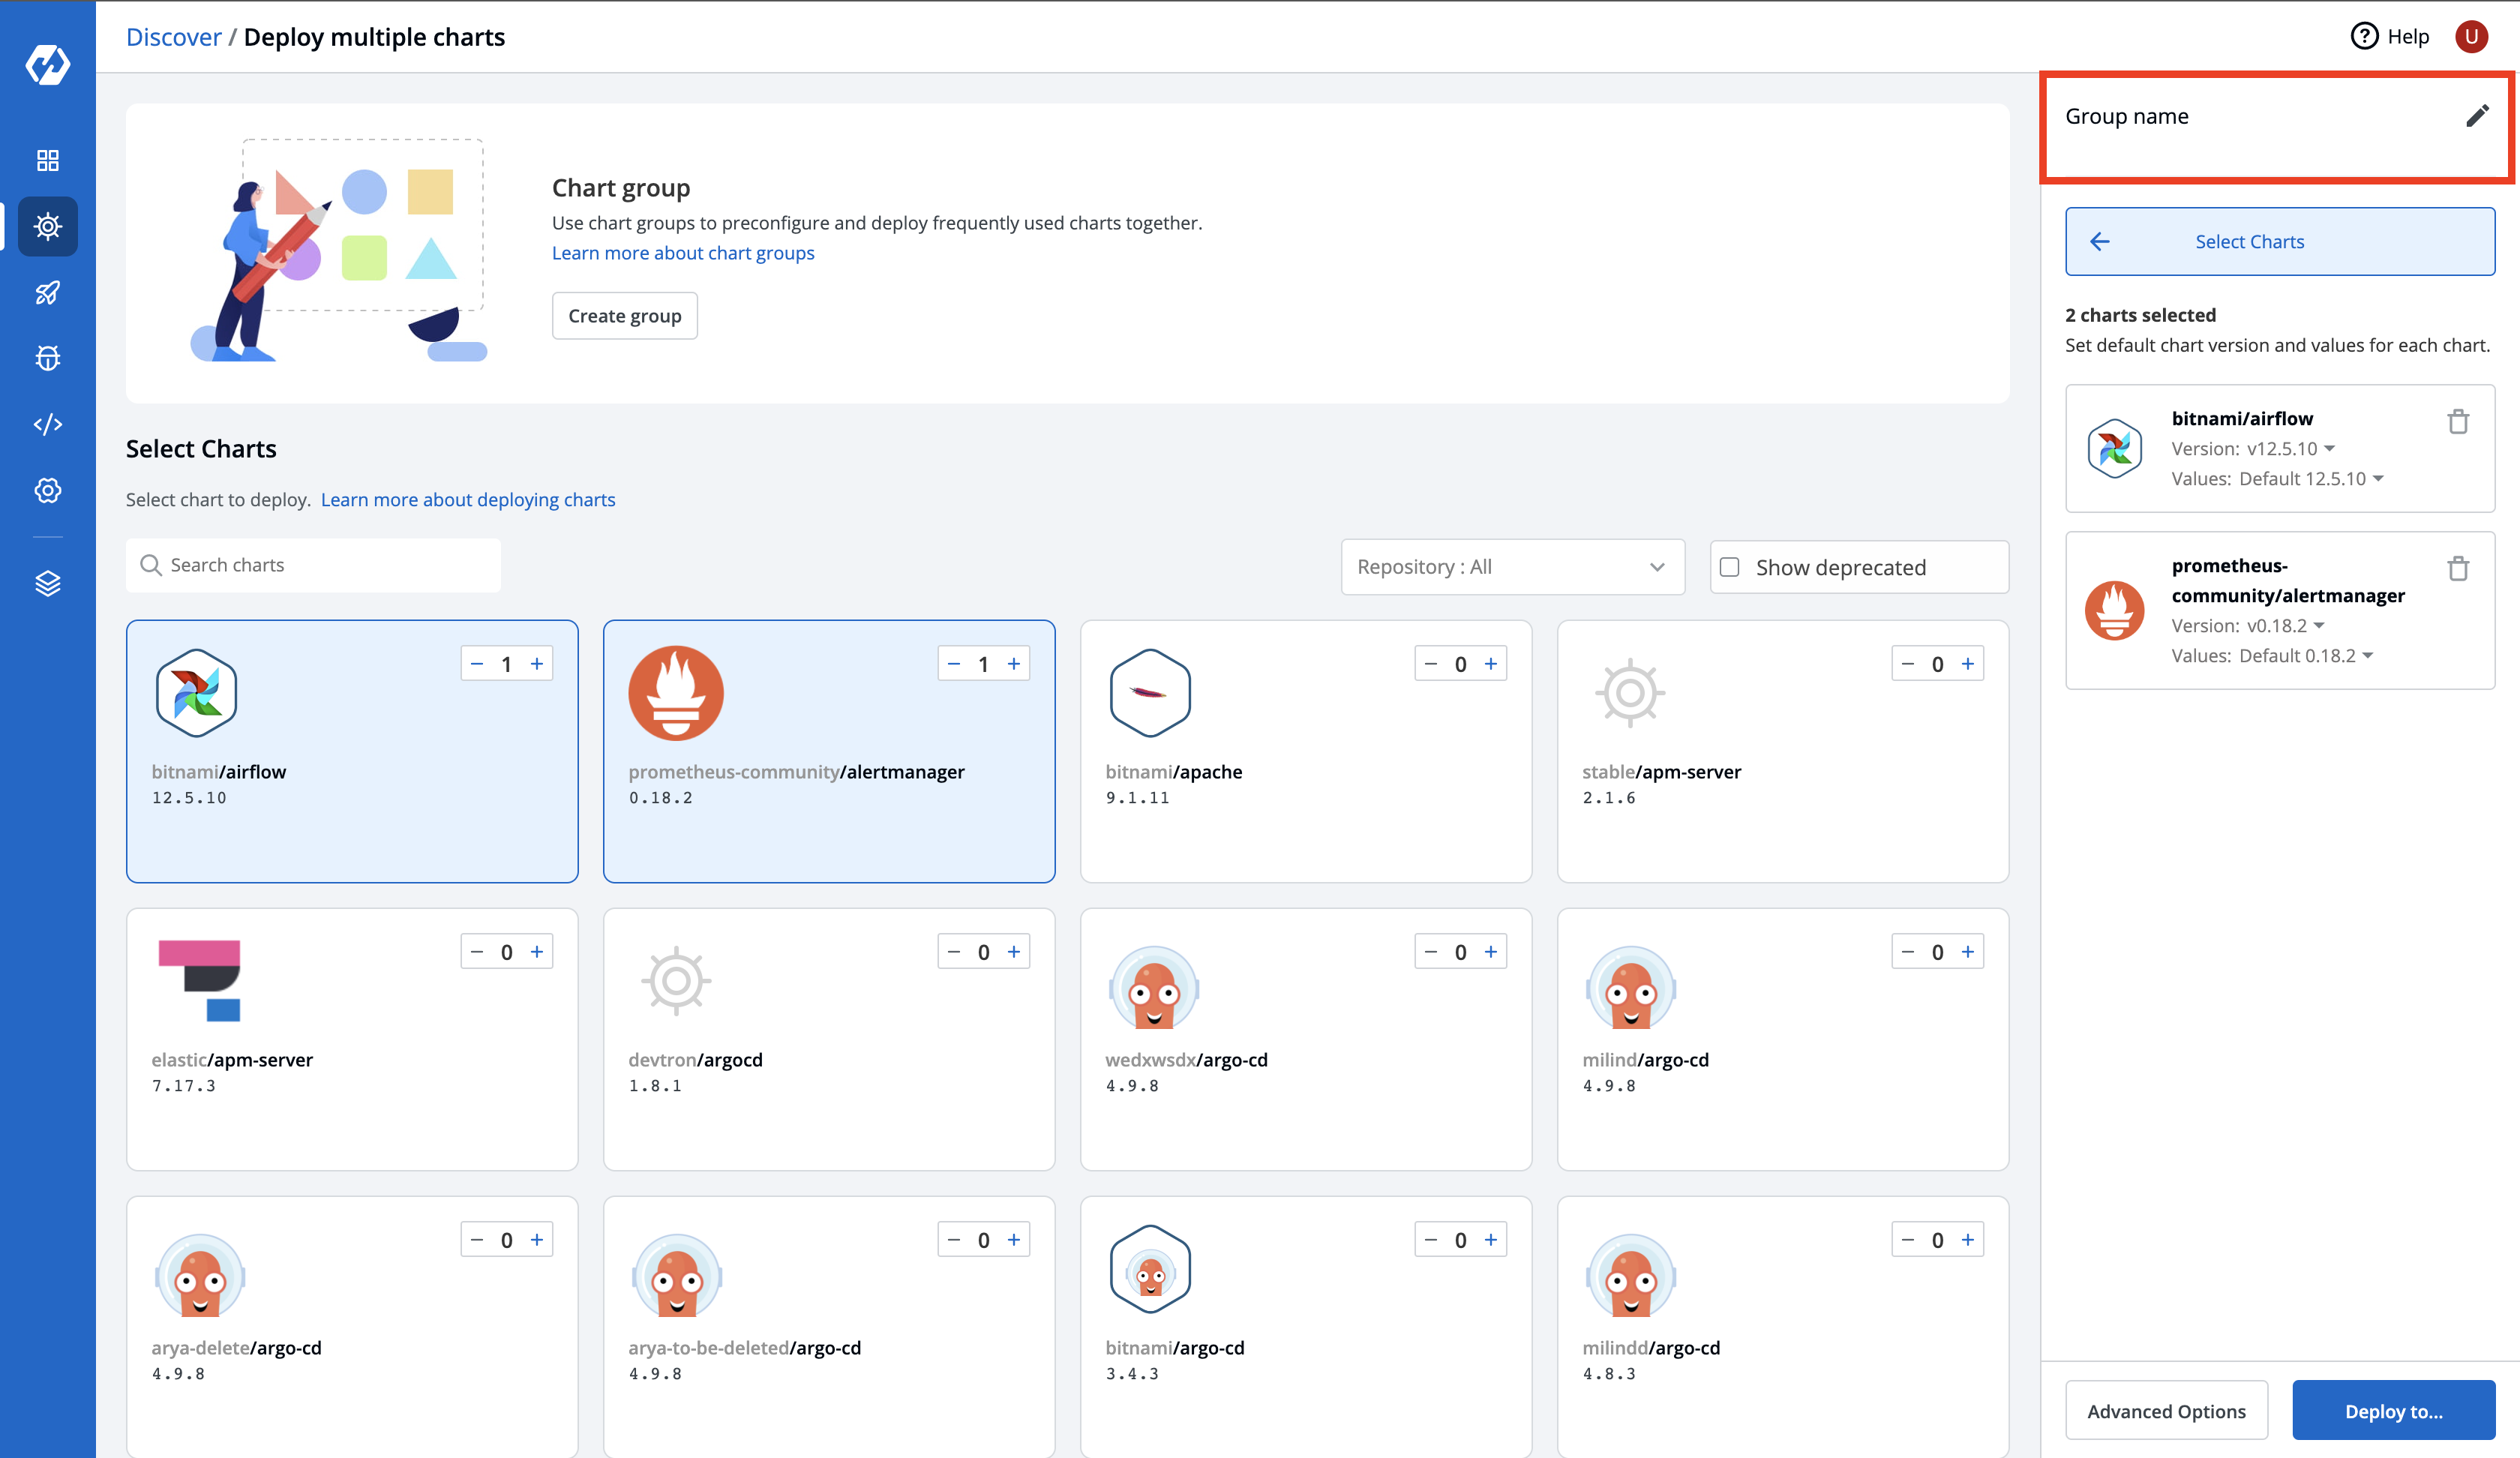Edit group name with the pencil icon
This screenshot has height=1458, width=2520.
click(x=2476, y=116)
